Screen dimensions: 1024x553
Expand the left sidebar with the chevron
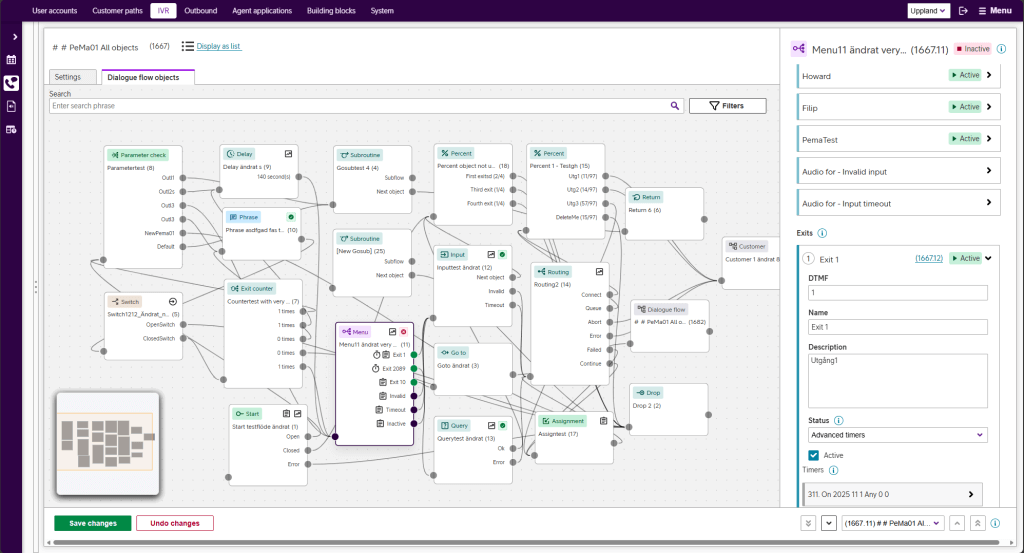tap(15, 37)
